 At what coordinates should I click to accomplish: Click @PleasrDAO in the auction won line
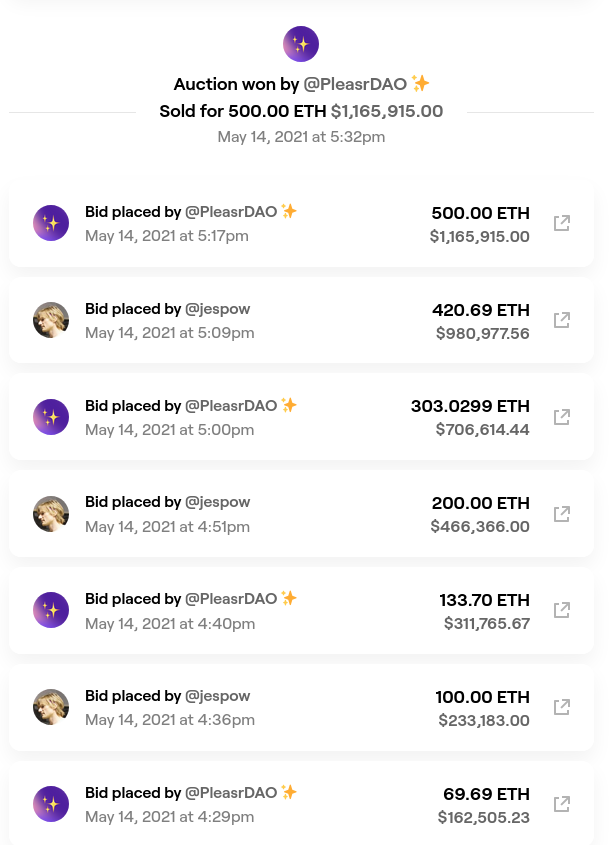coord(355,84)
